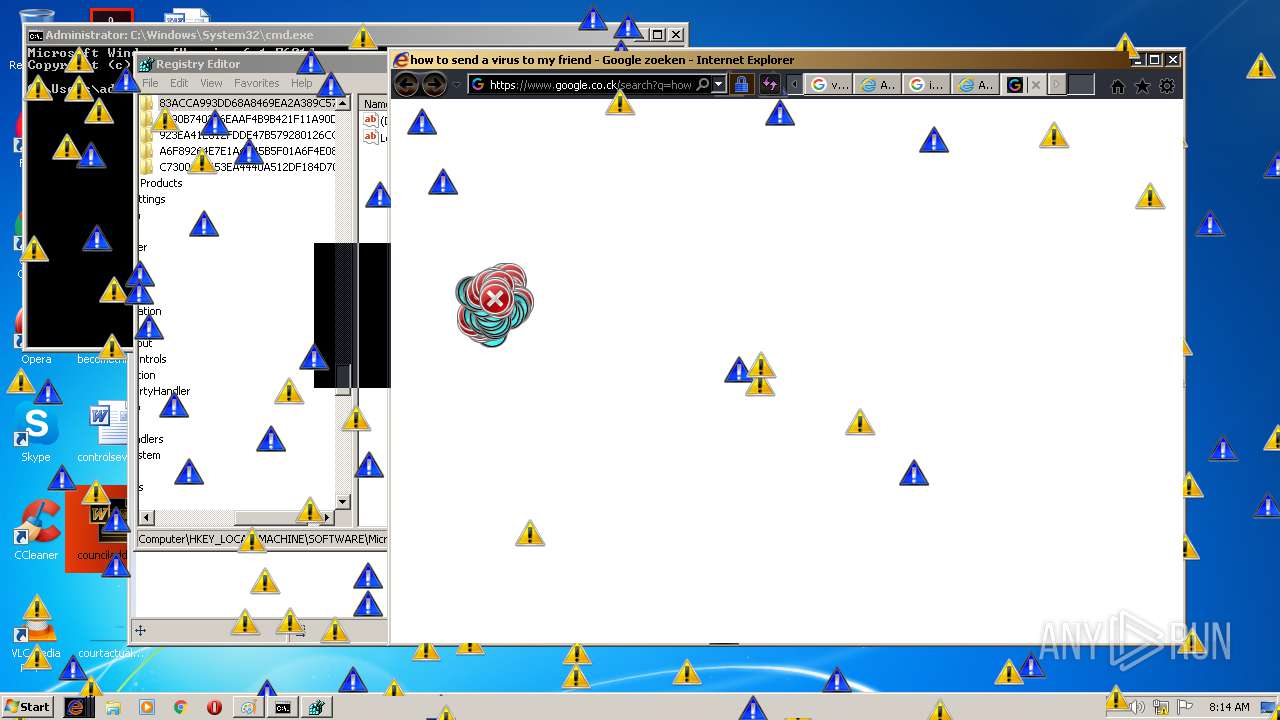Click the Name column header in Registry Editor

click(x=375, y=104)
